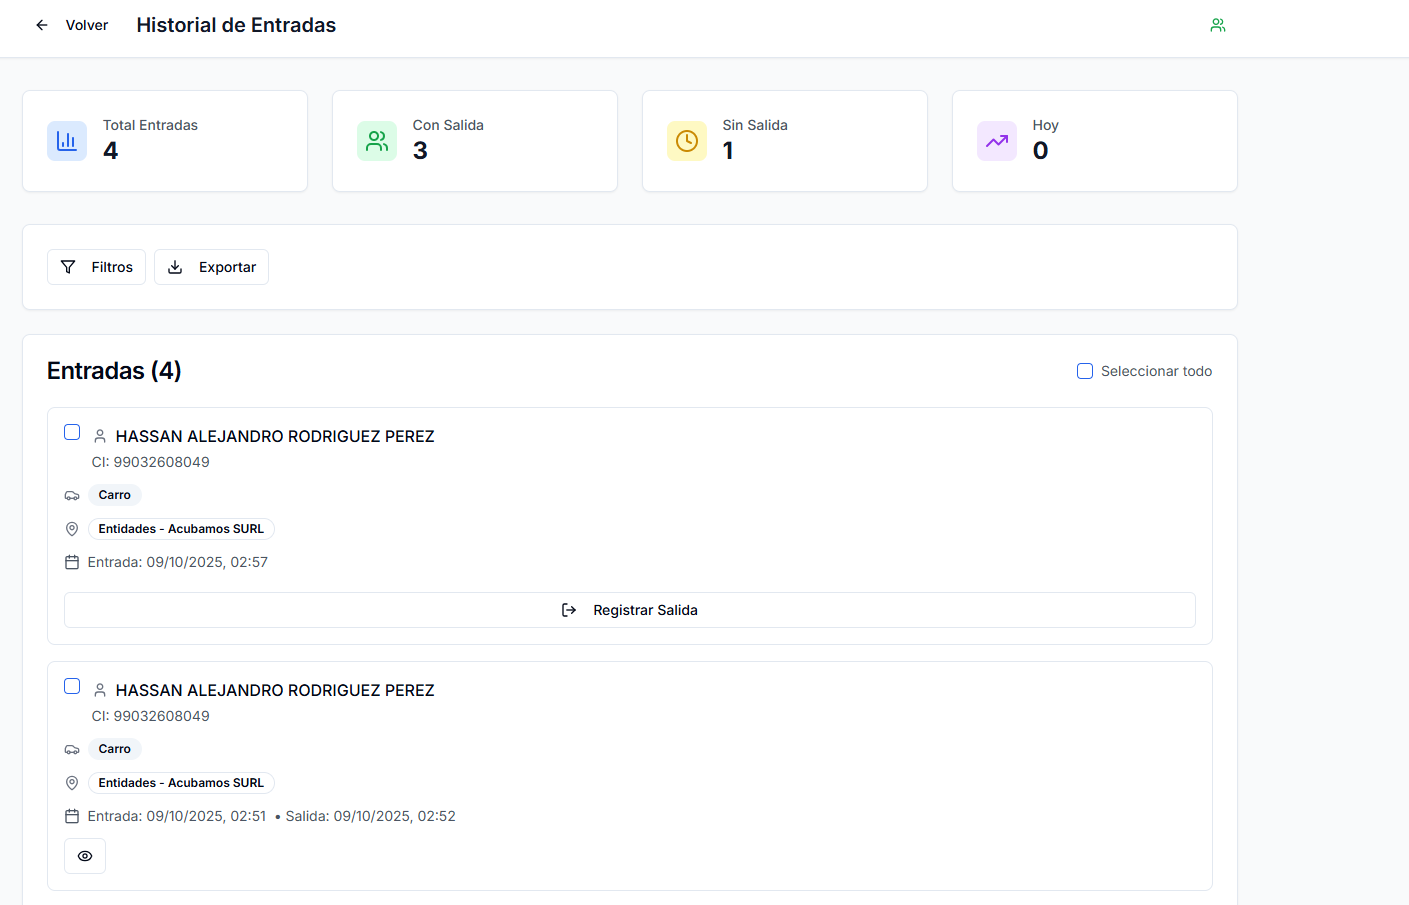Enable the Seleccionar todo checkbox
1409x905 pixels.
point(1085,371)
